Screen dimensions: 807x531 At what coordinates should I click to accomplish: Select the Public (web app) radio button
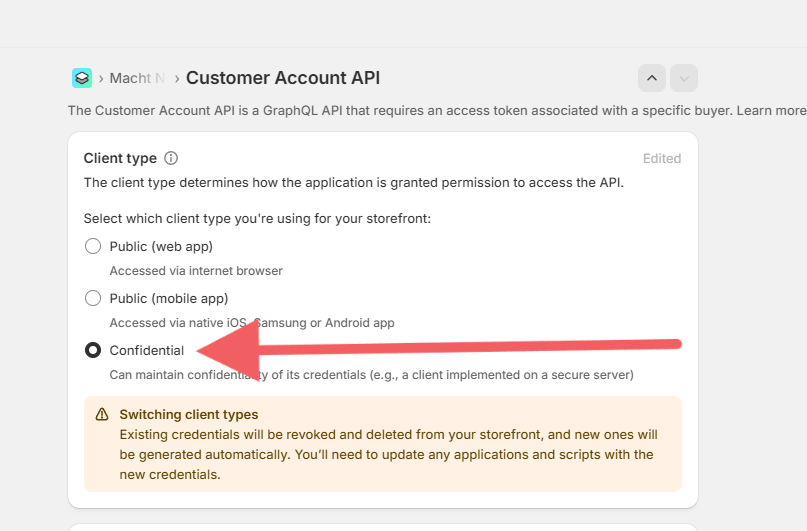[x=93, y=246]
